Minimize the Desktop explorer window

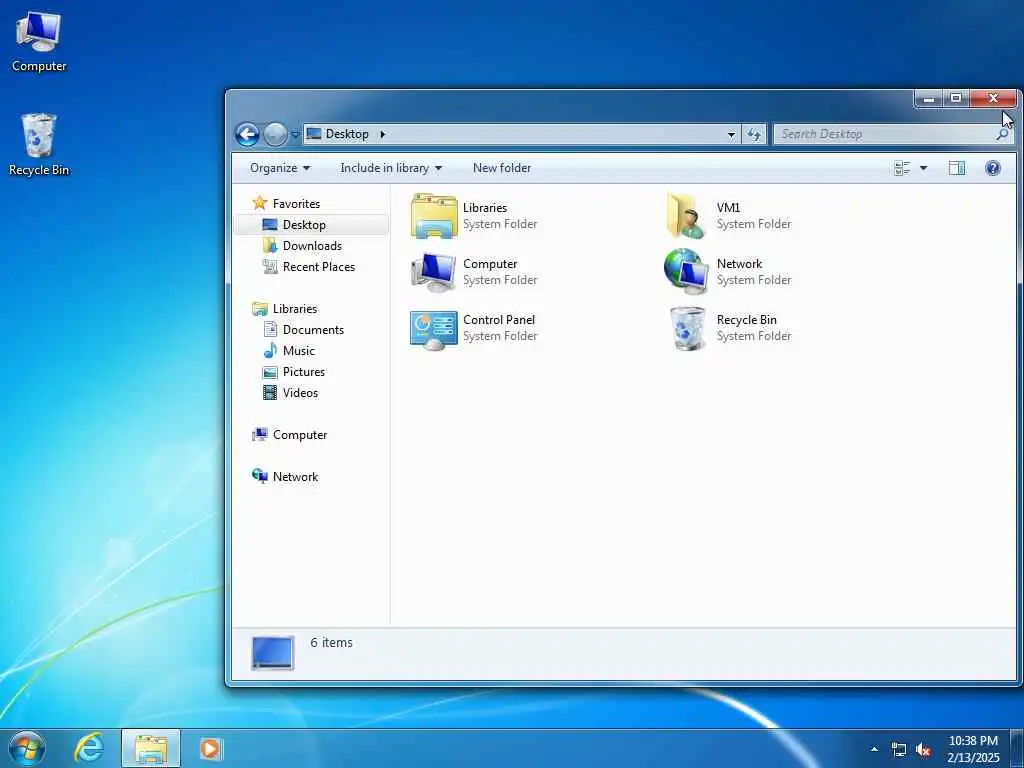(928, 99)
